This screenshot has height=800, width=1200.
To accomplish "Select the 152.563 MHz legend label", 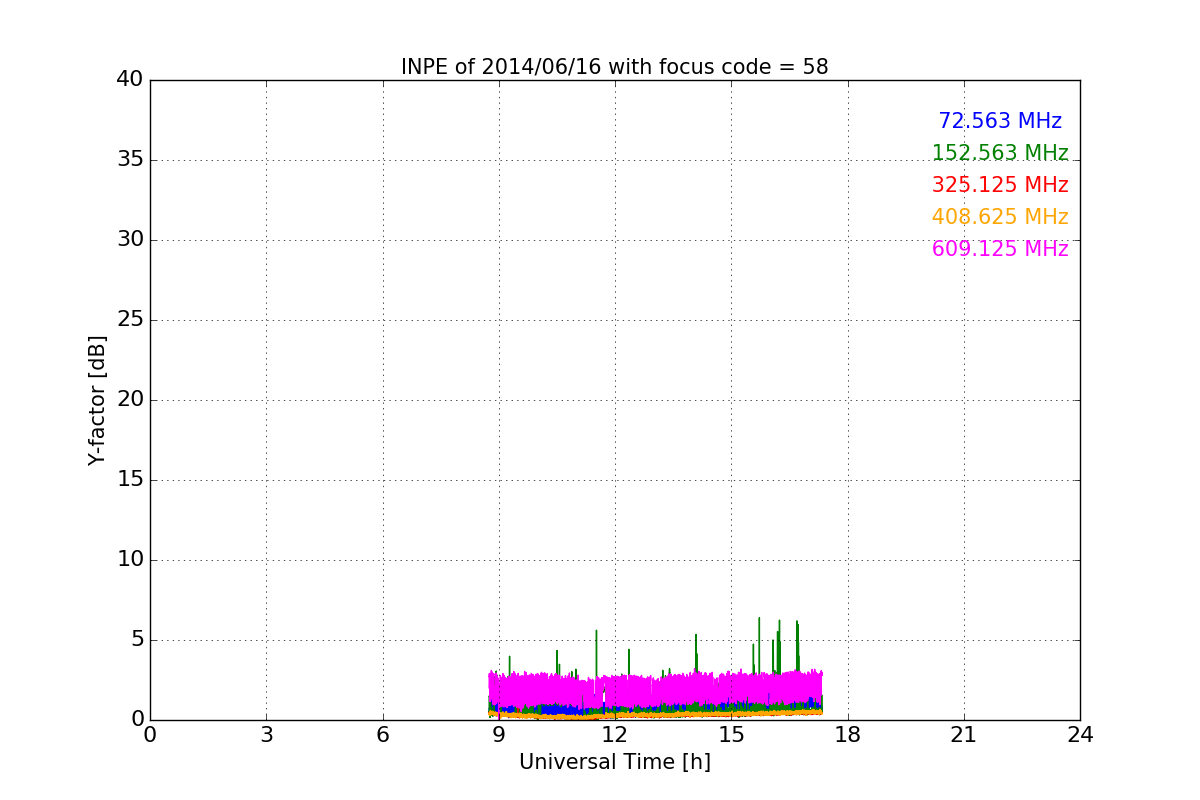I will click(1000, 153).
